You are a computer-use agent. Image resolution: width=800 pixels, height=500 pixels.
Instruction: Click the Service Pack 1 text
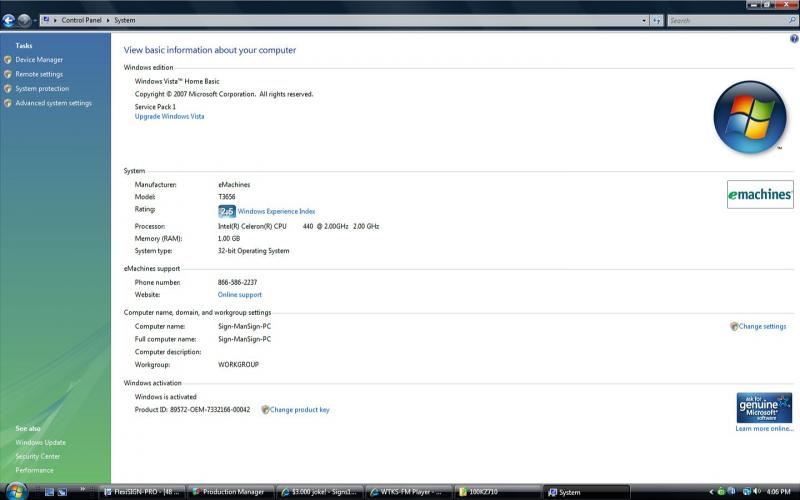tap(155, 107)
